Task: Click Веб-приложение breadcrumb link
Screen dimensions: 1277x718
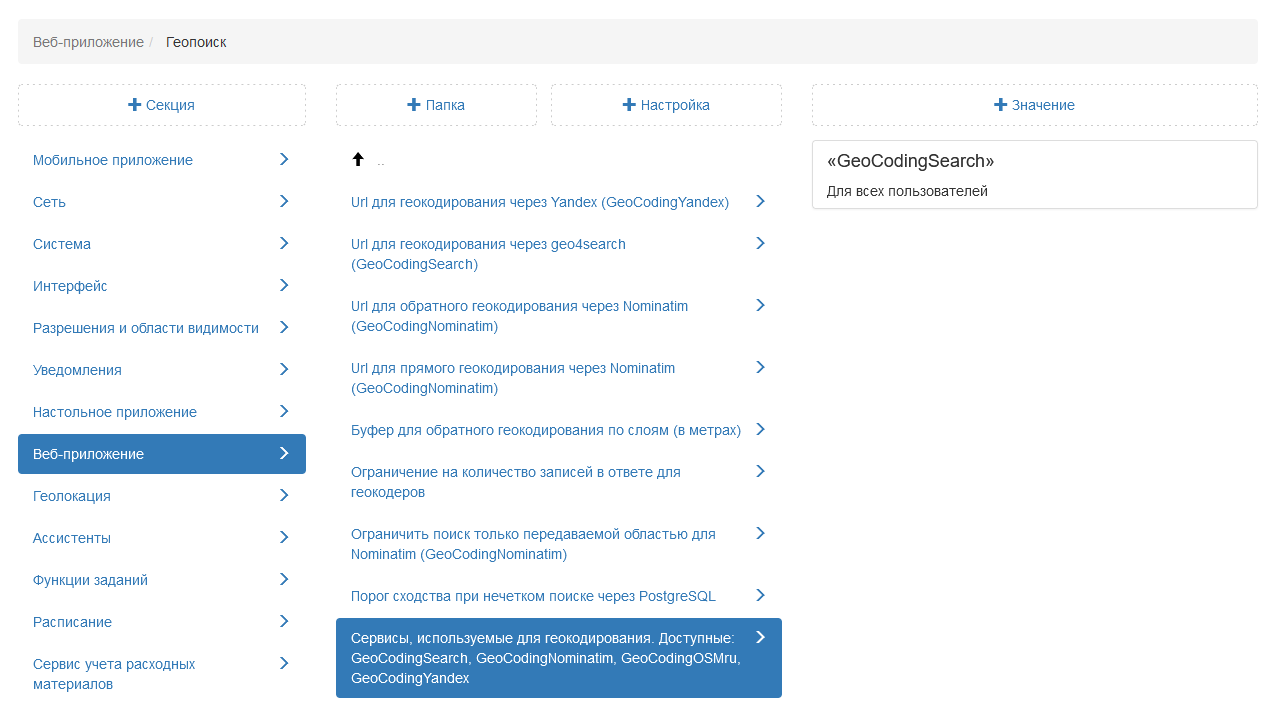Action: (88, 42)
